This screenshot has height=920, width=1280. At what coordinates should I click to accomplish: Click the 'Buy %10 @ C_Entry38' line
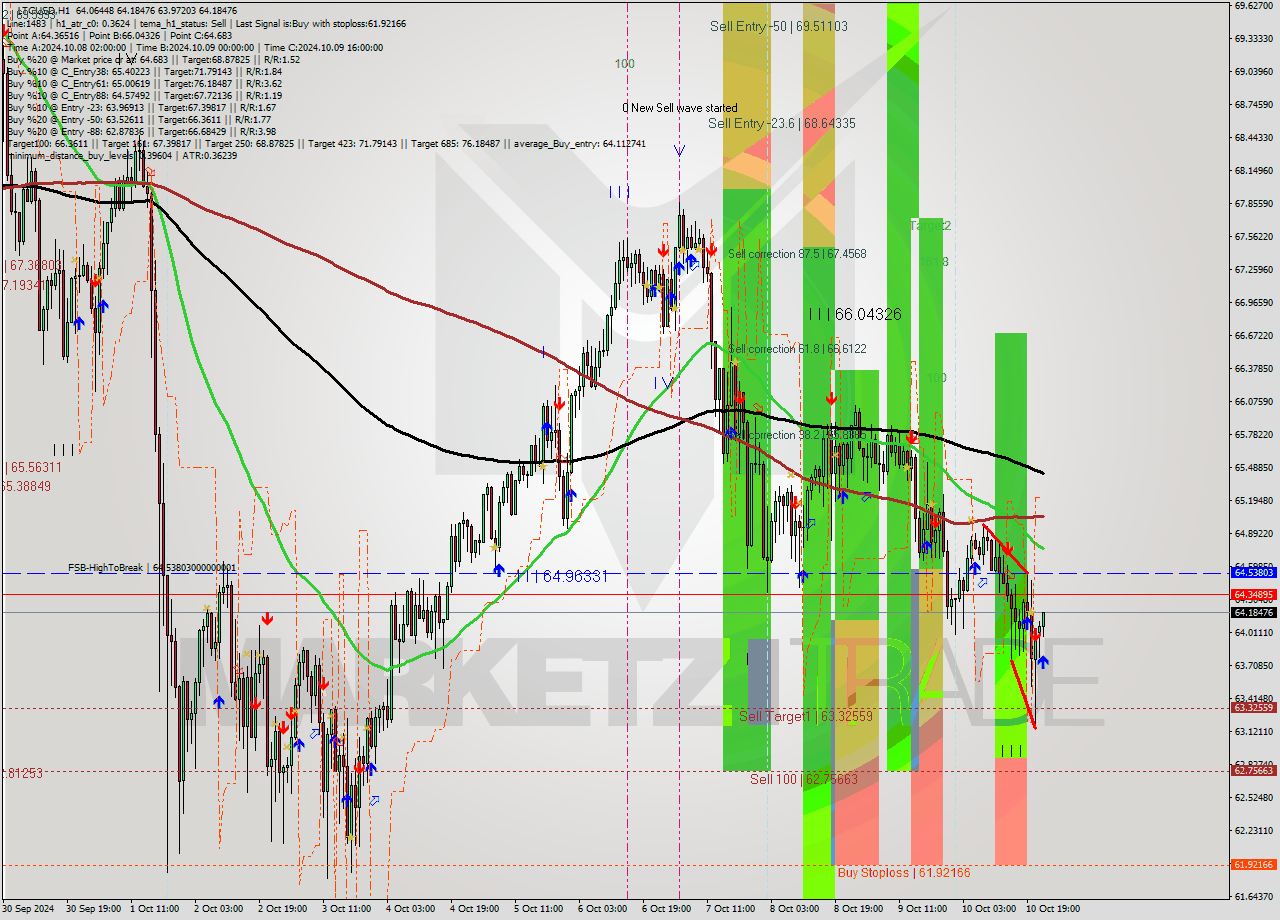[x=144, y=71]
